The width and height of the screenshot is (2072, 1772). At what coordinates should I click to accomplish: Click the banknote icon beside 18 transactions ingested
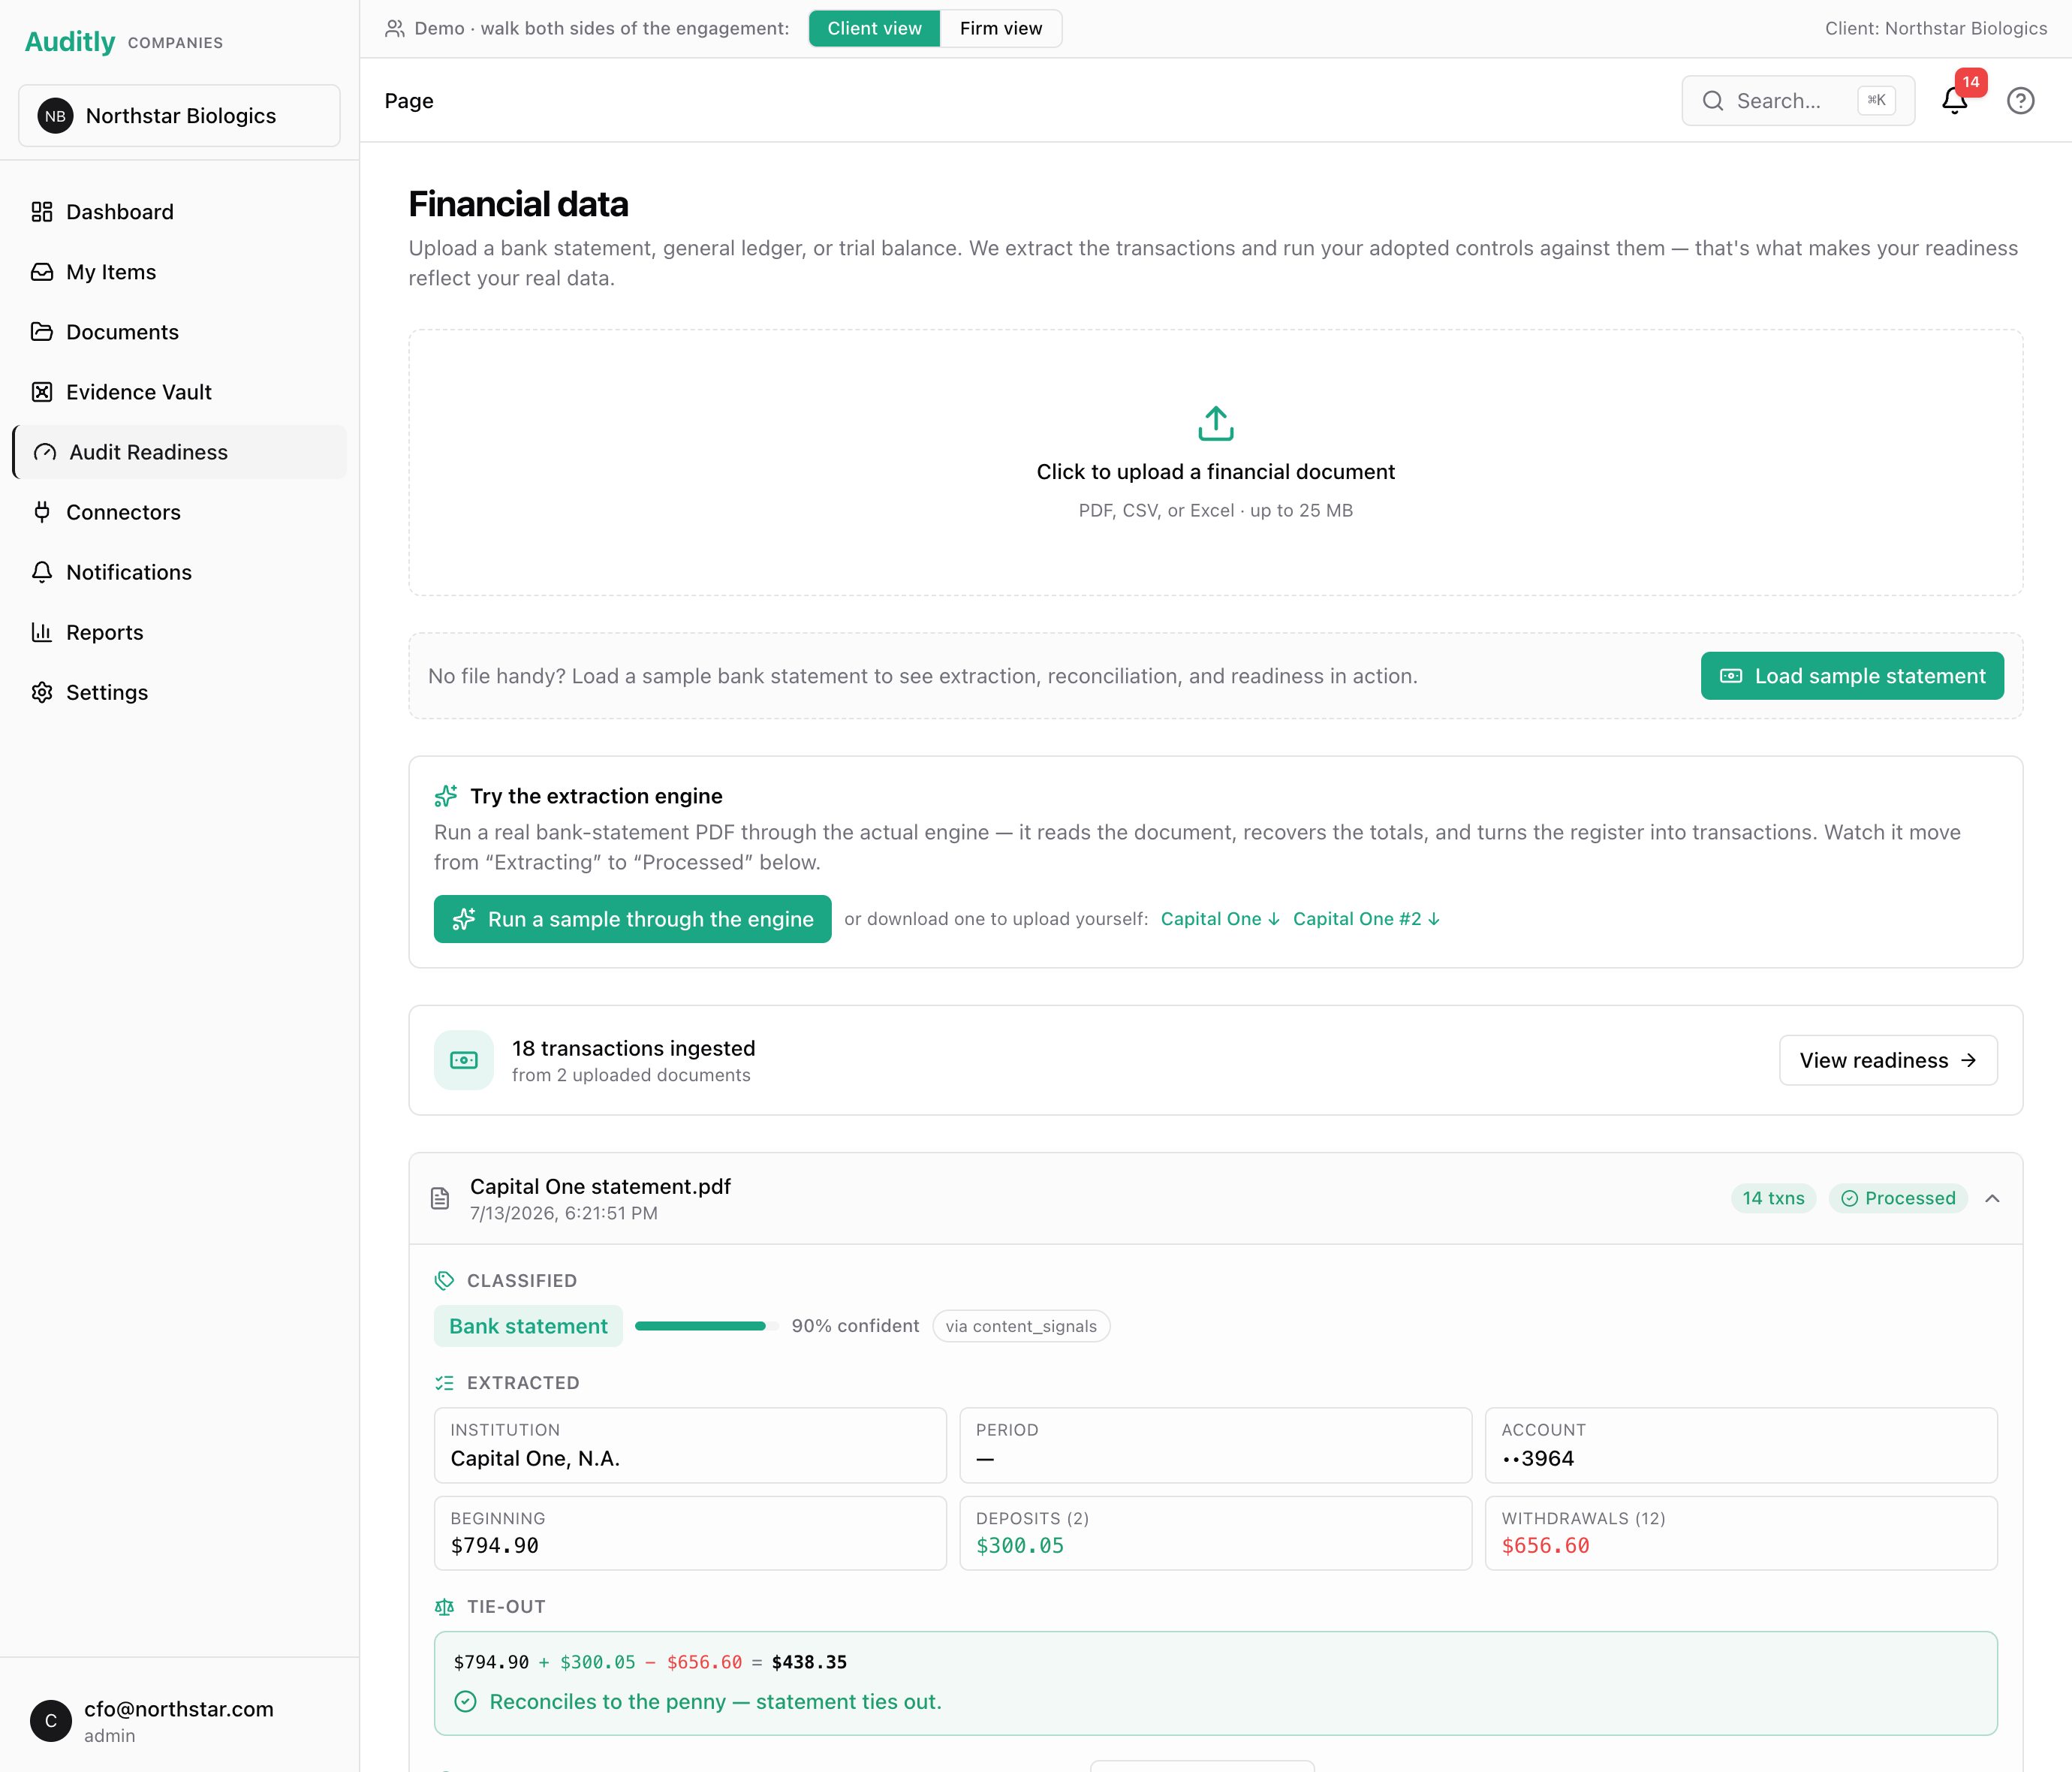[464, 1060]
